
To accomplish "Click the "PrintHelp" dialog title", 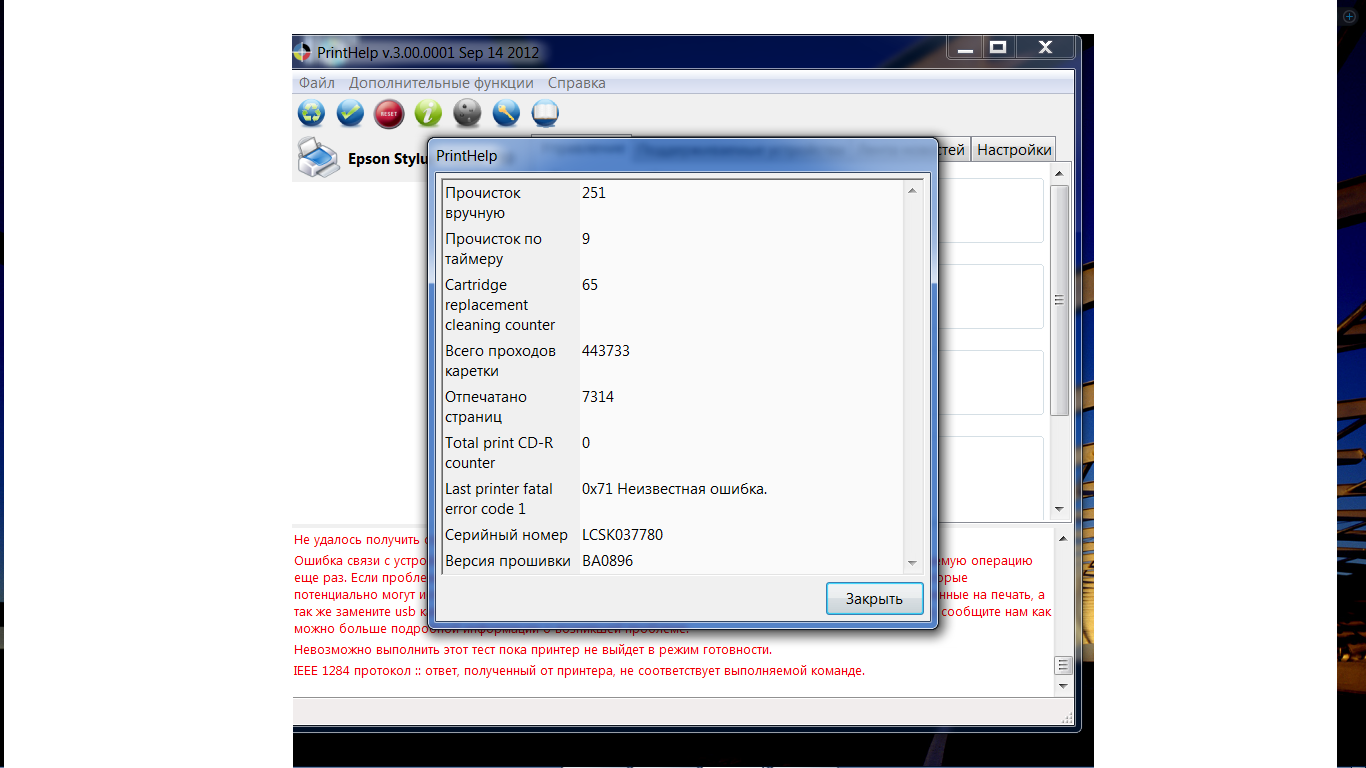I will 467,156.
